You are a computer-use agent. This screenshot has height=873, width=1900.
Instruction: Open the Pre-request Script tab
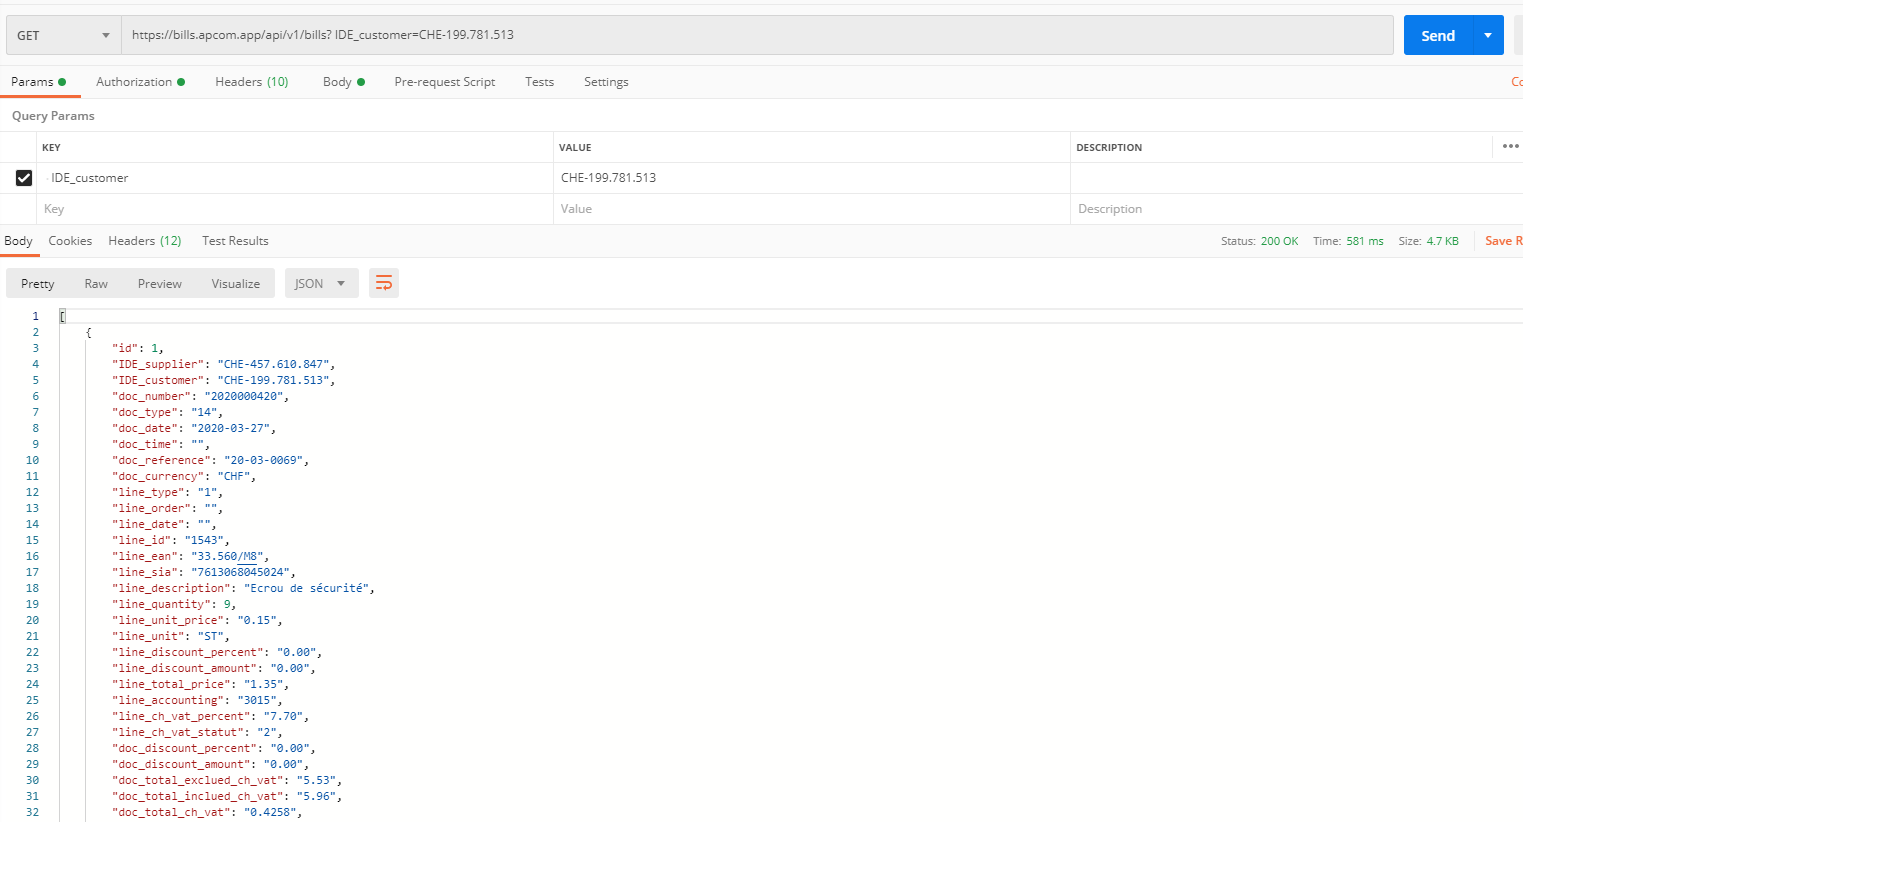tap(444, 82)
